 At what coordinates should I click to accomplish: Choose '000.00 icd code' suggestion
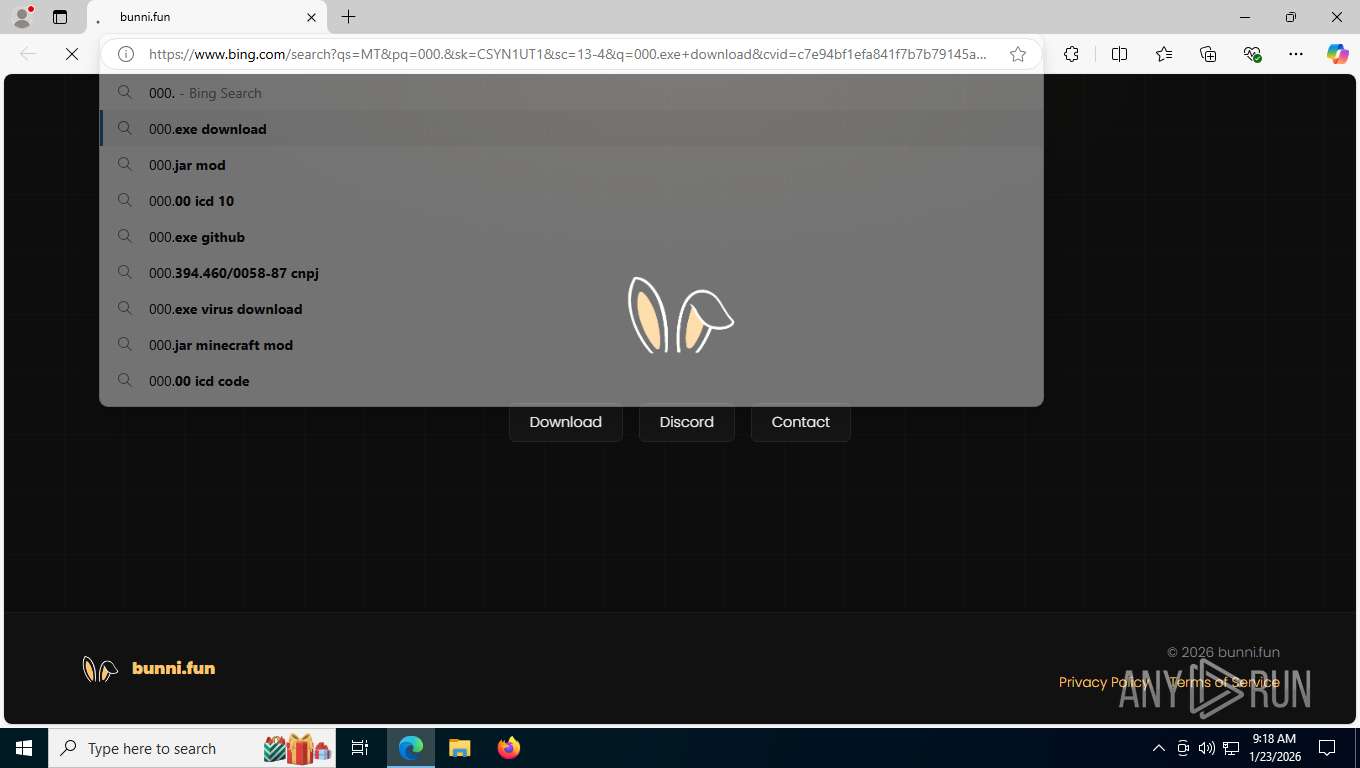[571, 381]
